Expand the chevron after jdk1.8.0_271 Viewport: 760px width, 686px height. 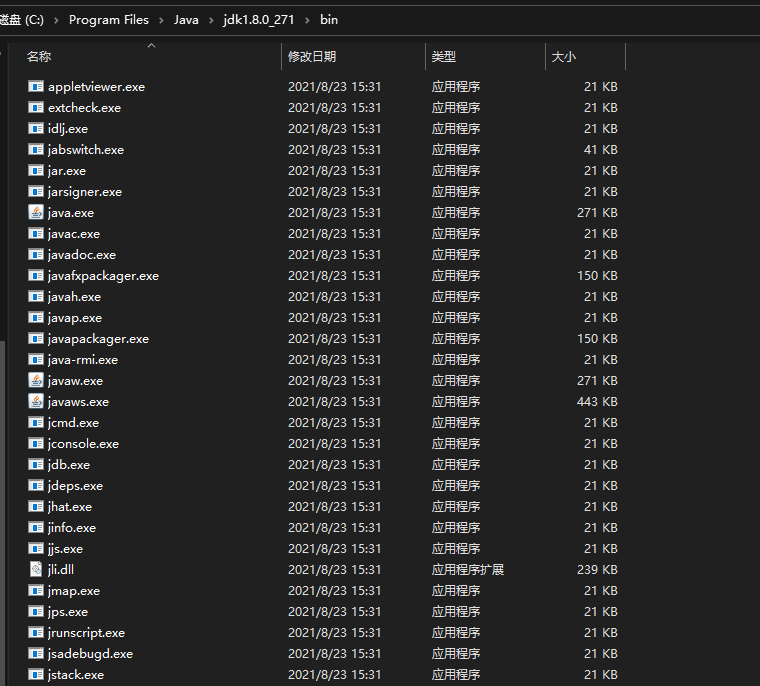(x=305, y=19)
